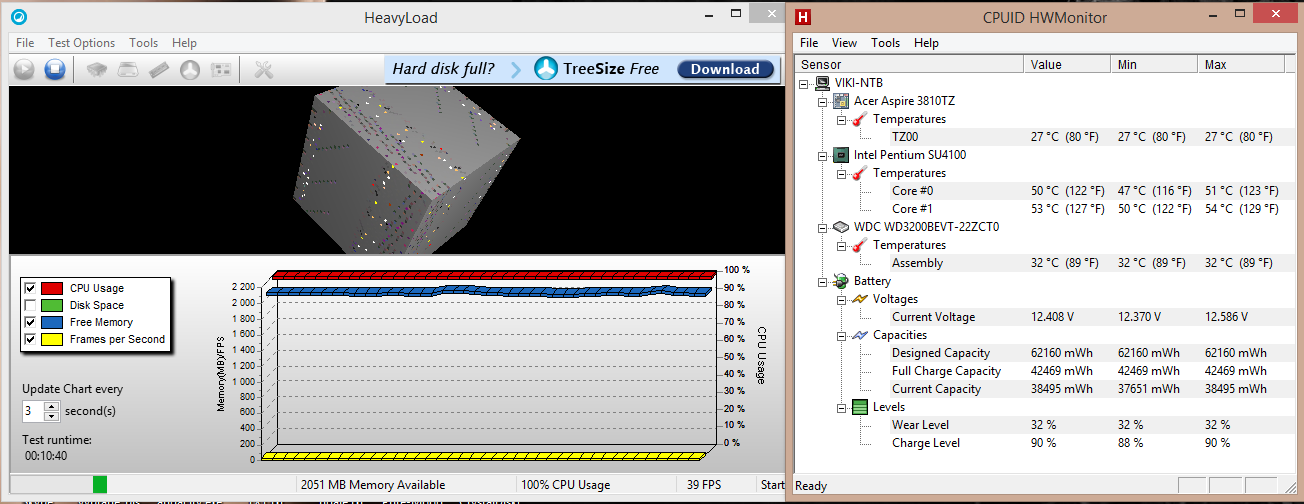Click the Min column header

(1154, 64)
